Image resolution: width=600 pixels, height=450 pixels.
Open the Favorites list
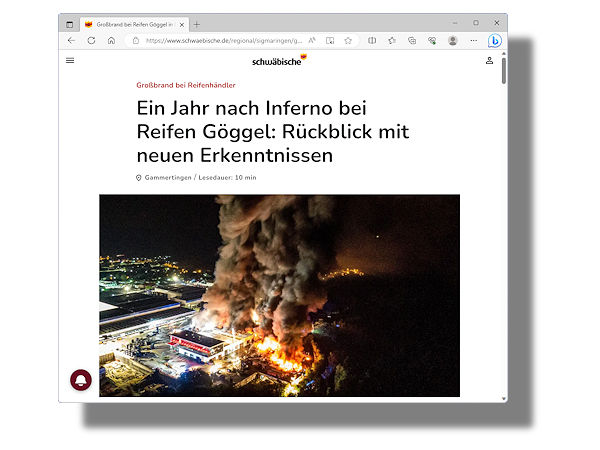pyautogui.click(x=392, y=41)
